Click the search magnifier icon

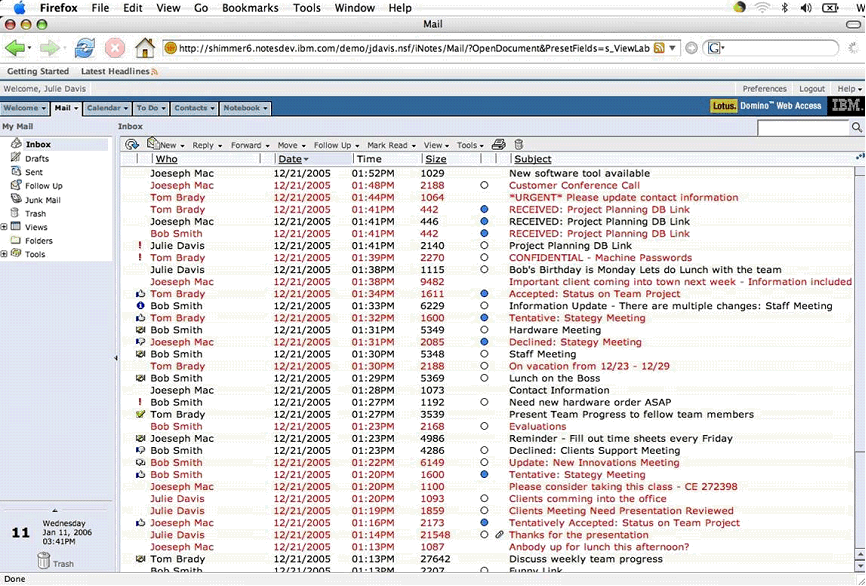click(857, 128)
